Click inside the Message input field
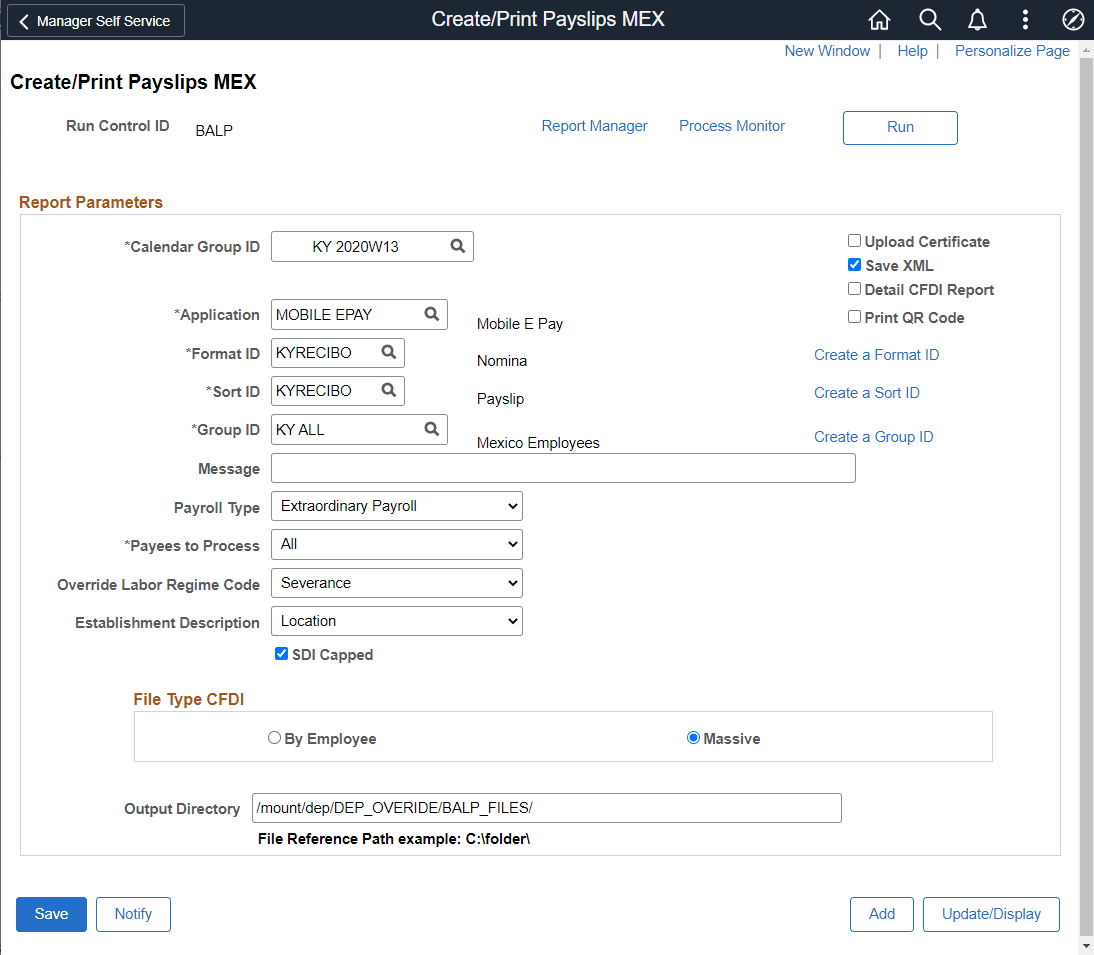Image resolution: width=1094 pixels, height=955 pixels. click(x=563, y=467)
